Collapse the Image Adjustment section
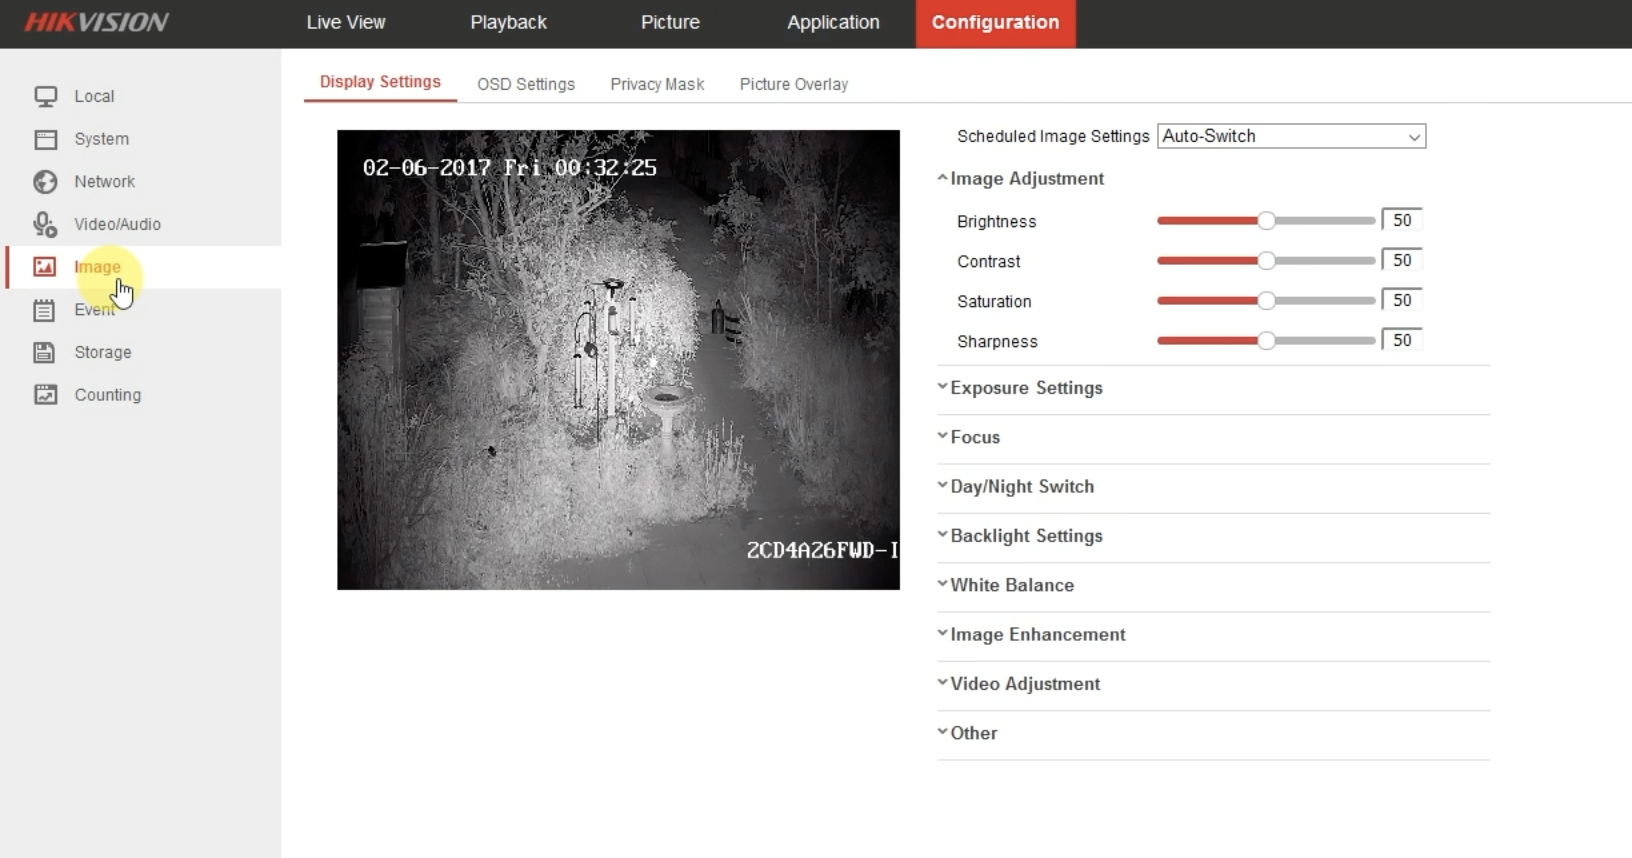1632x858 pixels. pyautogui.click(x=1026, y=179)
